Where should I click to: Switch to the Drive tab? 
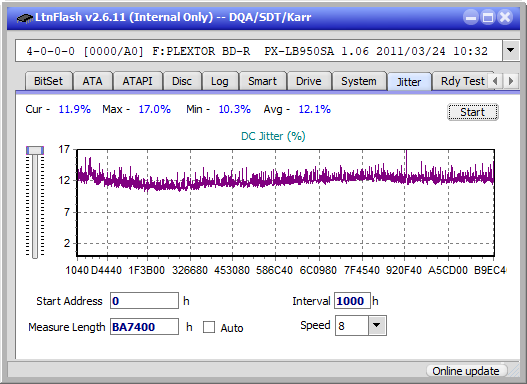coord(309,81)
